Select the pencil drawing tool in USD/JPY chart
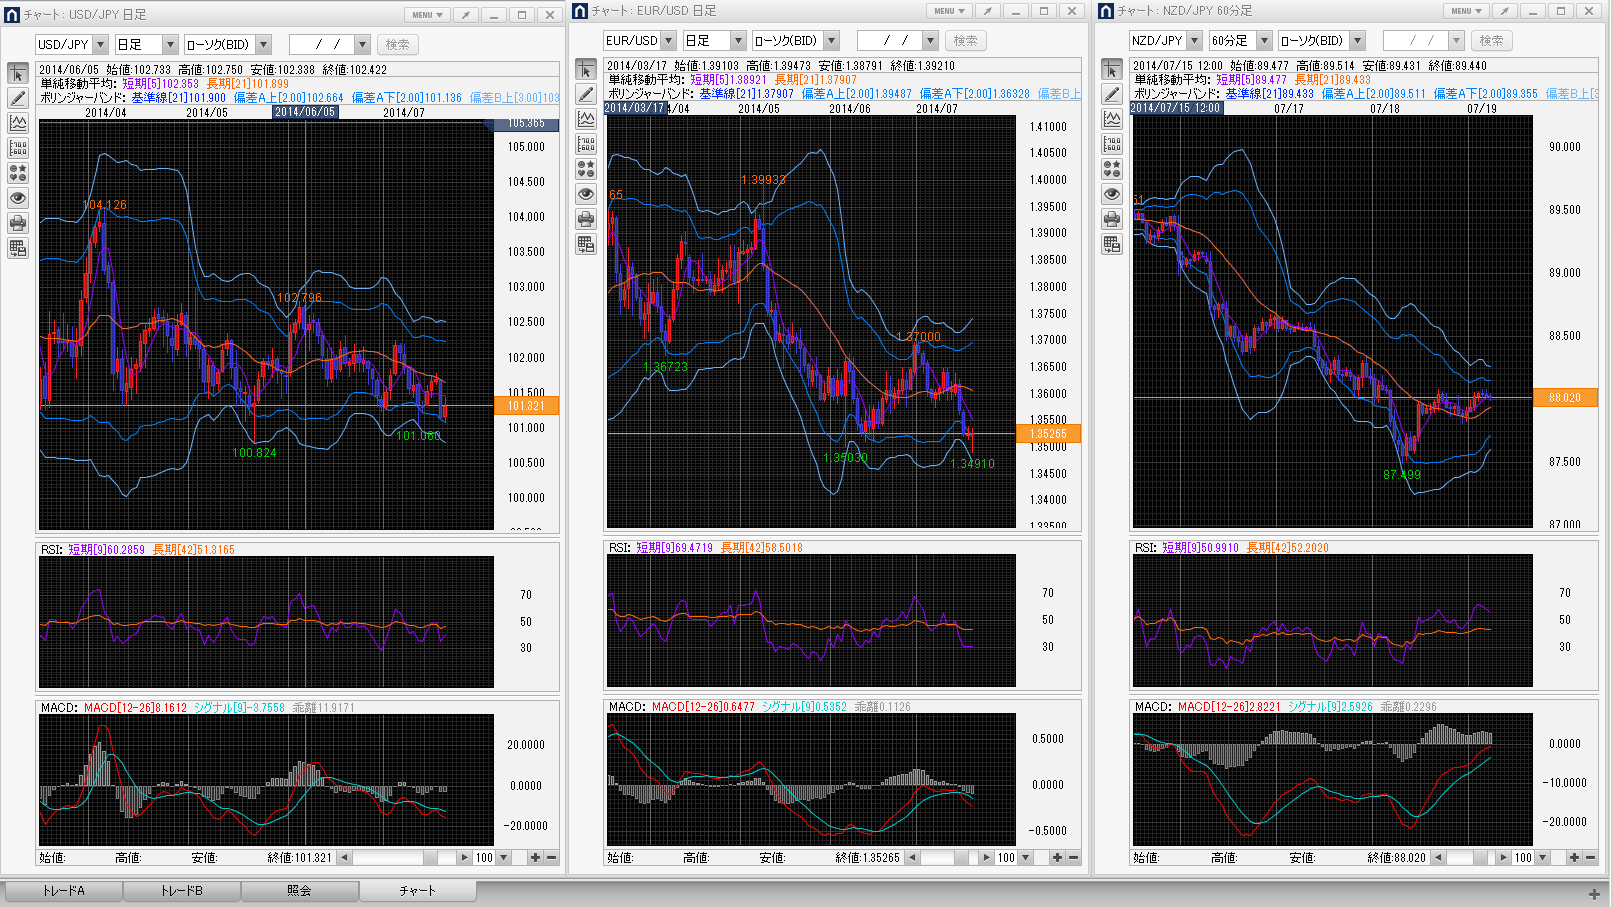1613x907 pixels. [18, 98]
